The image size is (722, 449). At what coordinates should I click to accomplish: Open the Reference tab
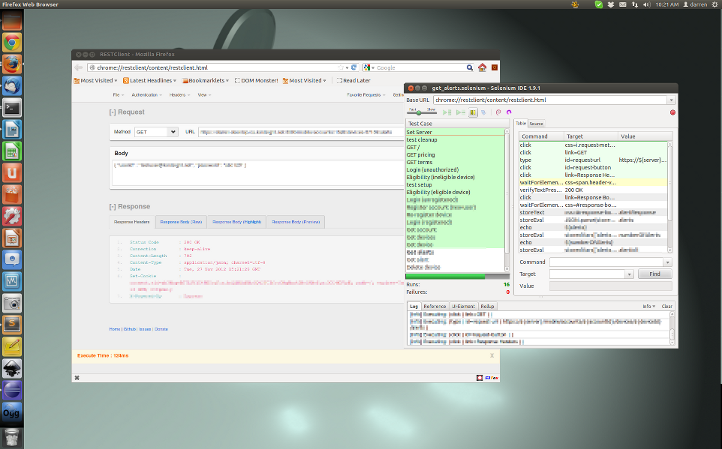pyautogui.click(x=434, y=306)
